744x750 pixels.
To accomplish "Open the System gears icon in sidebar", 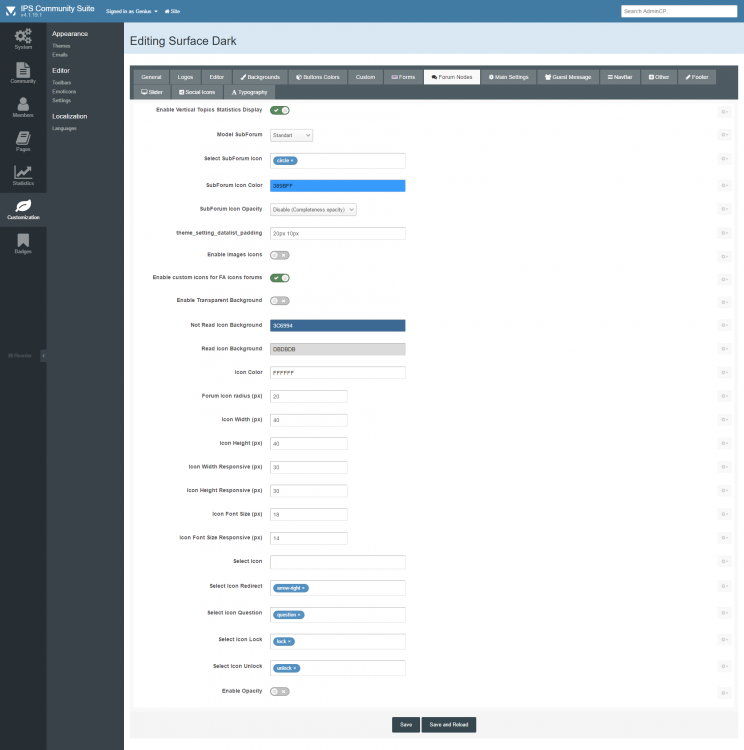I will [x=23, y=38].
